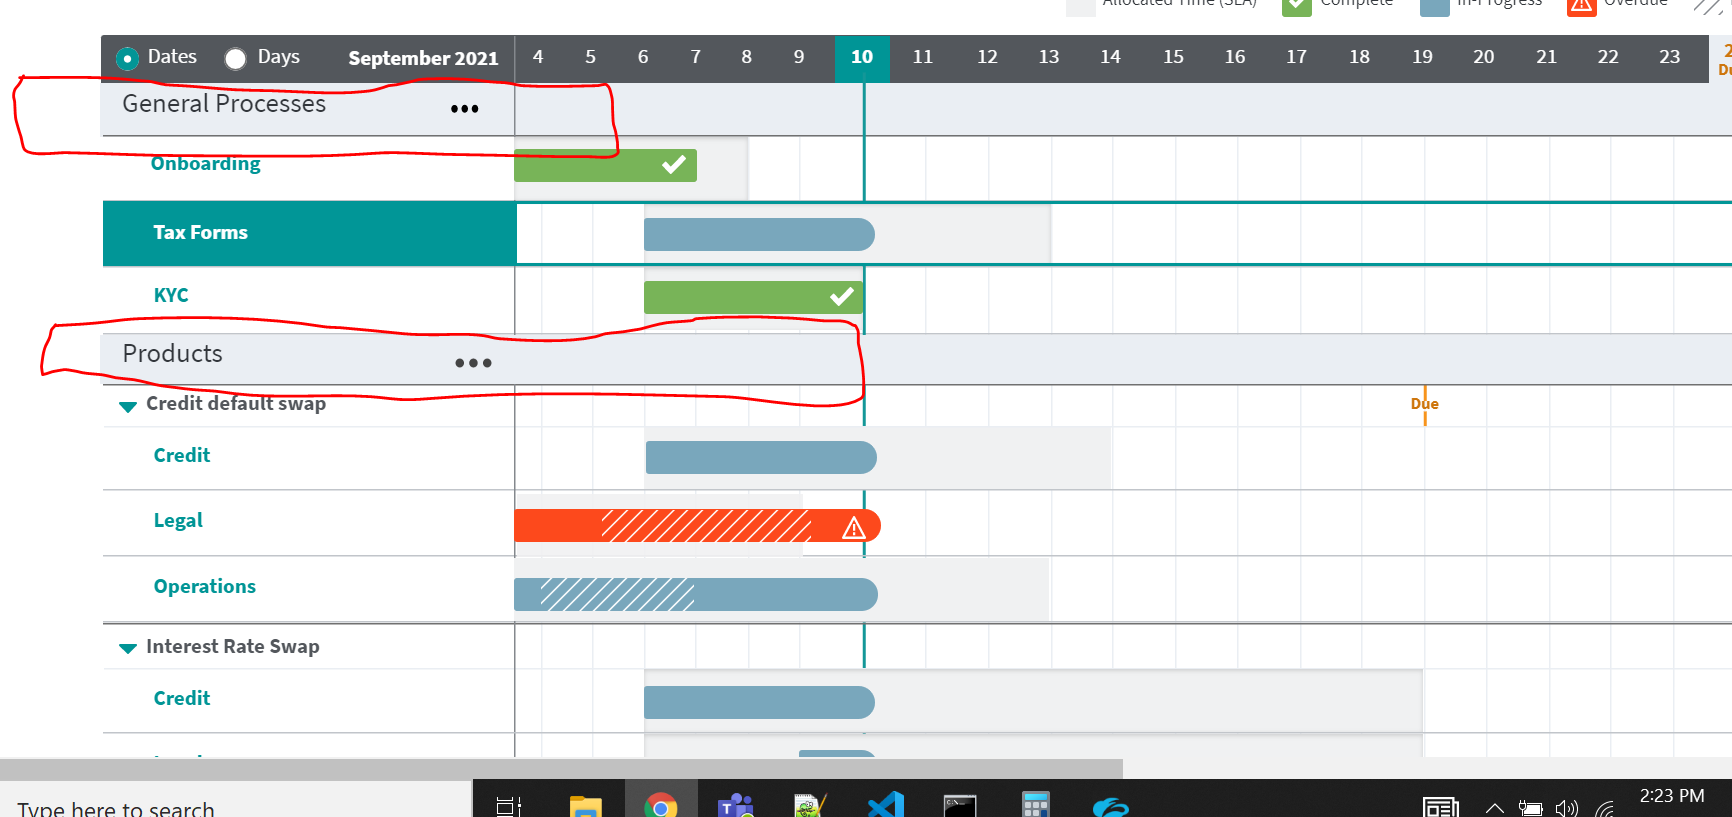Click the Credit default swap Credit bar
Viewport: 1732px width, 817px height.
[x=761, y=457]
